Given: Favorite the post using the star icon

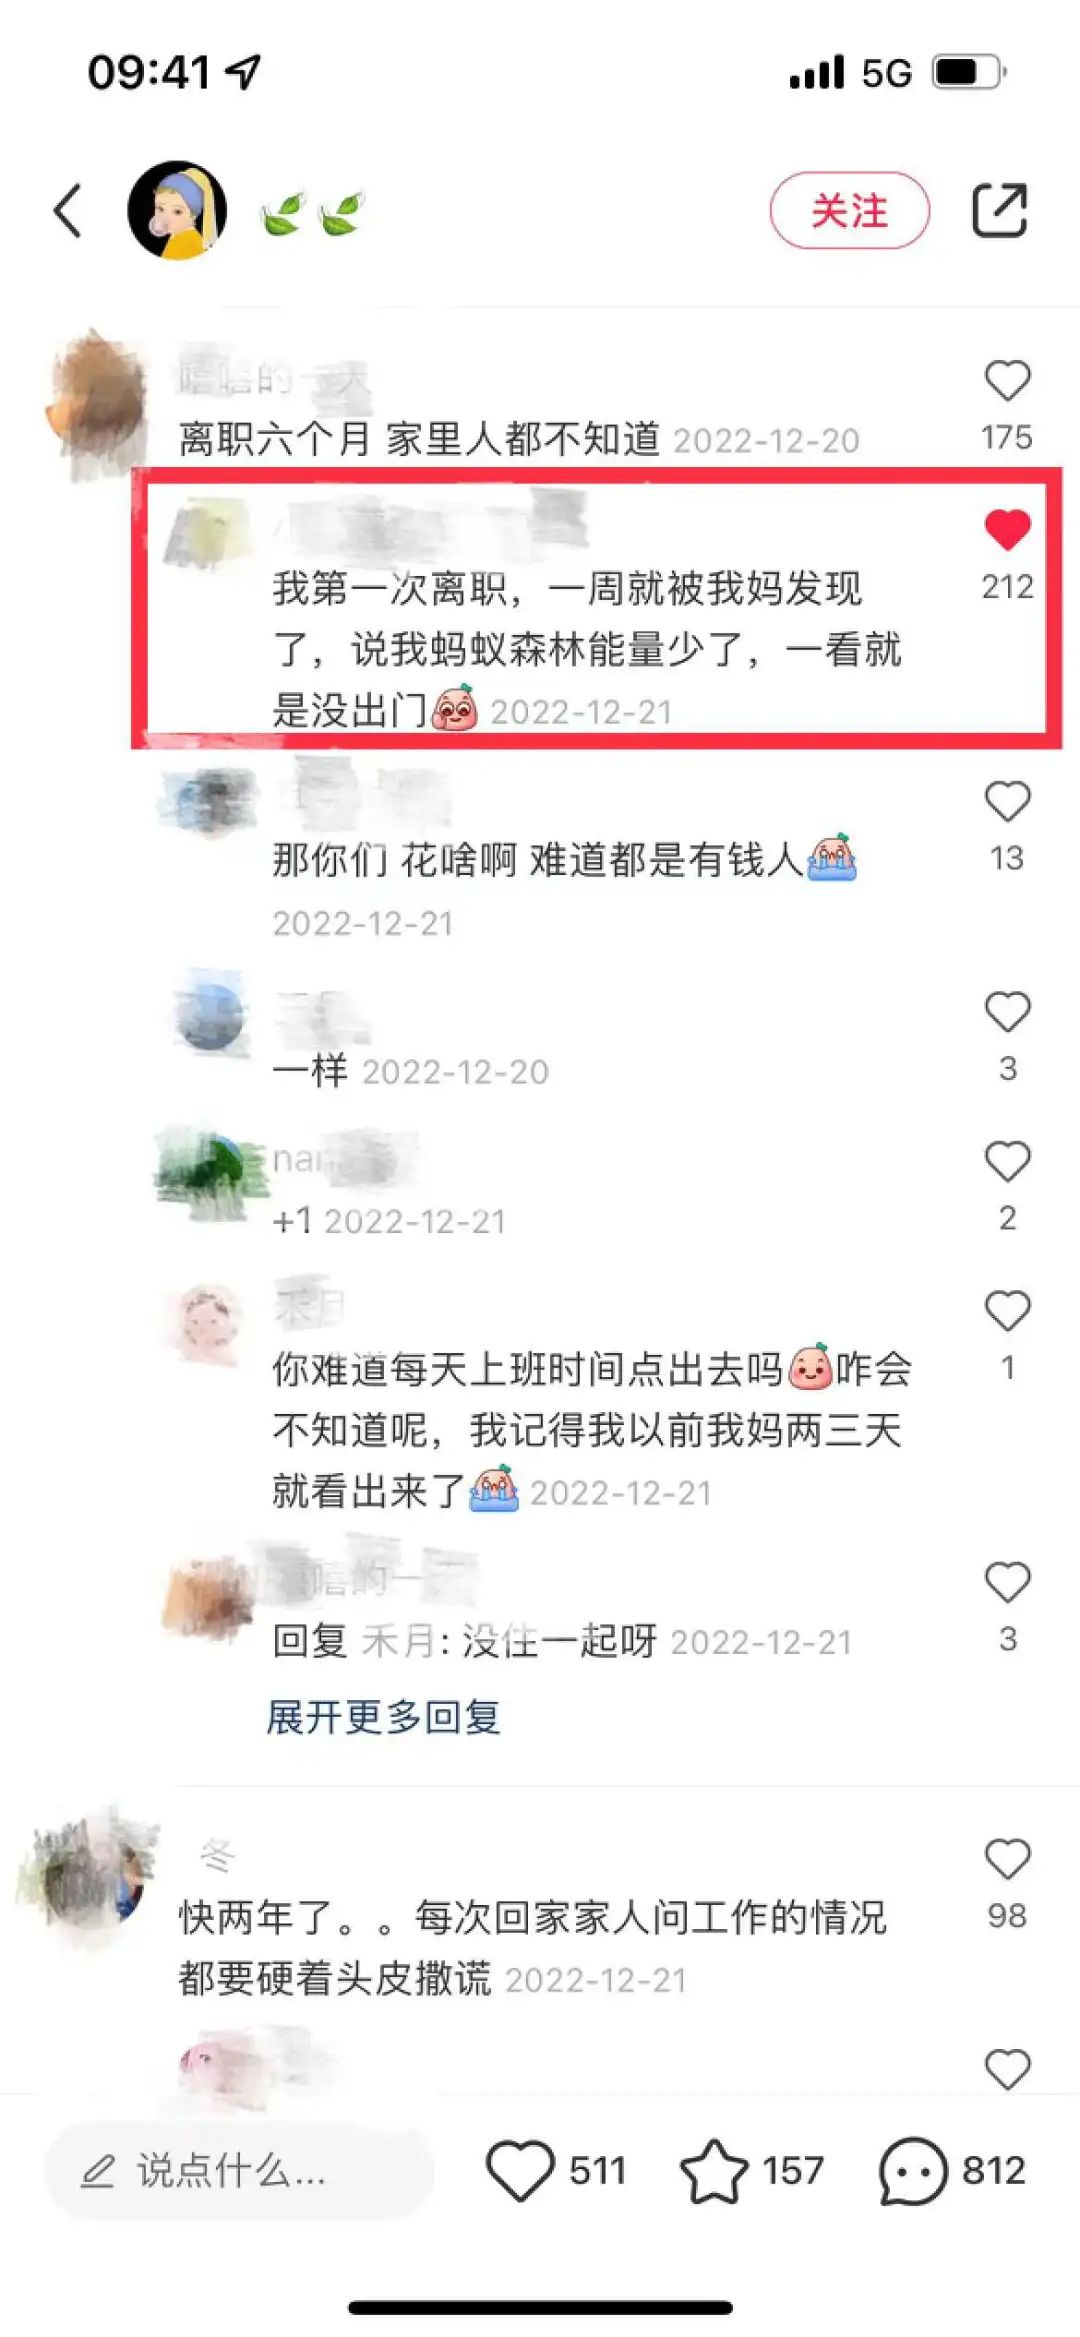Looking at the screenshot, I should pyautogui.click(x=713, y=2170).
